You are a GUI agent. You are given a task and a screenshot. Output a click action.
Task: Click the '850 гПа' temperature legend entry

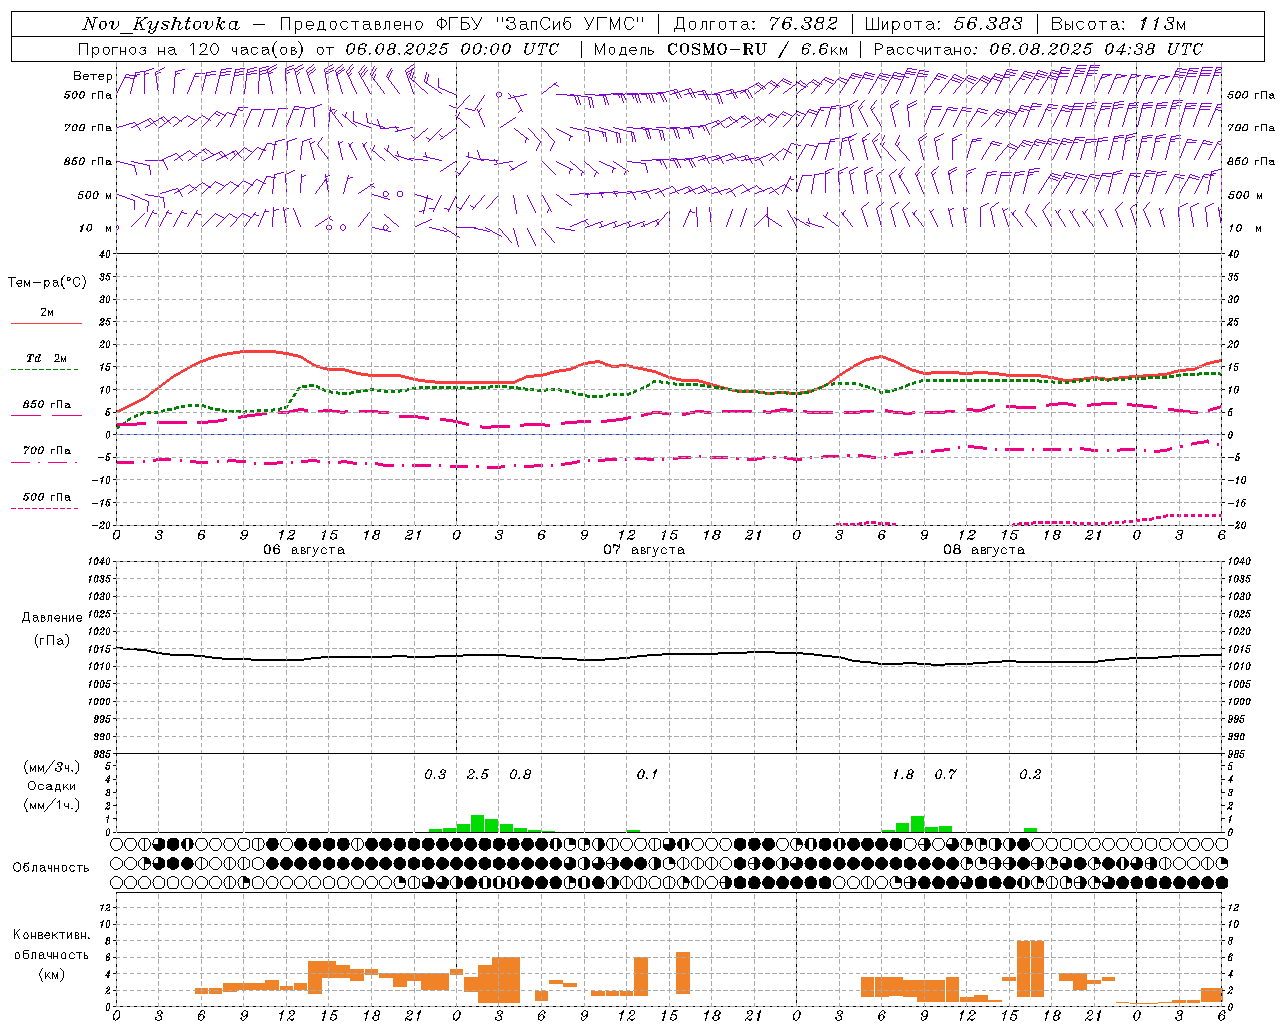(x=47, y=405)
